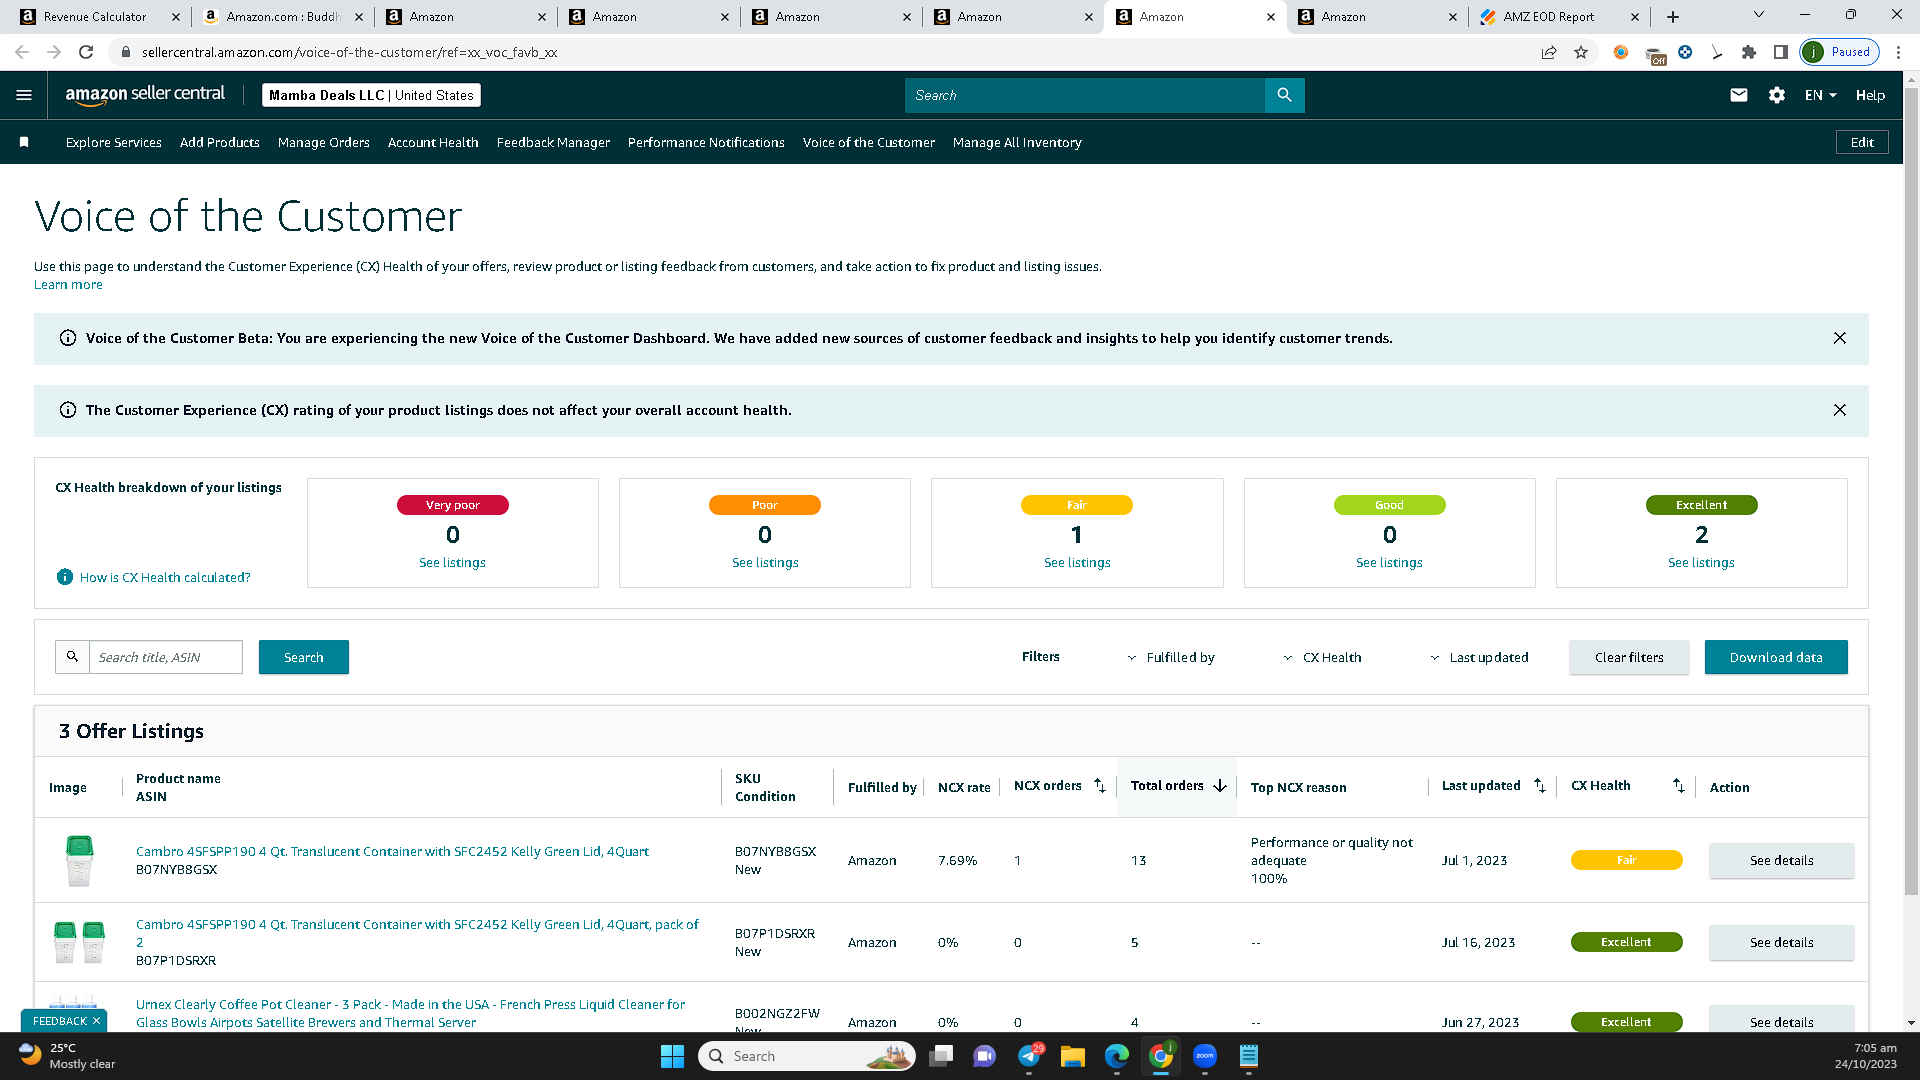The width and height of the screenshot is (1920, 1080).
Task: Dismiss the Voice of the Customer Beta banner
Action: (x=1840, y=338)
